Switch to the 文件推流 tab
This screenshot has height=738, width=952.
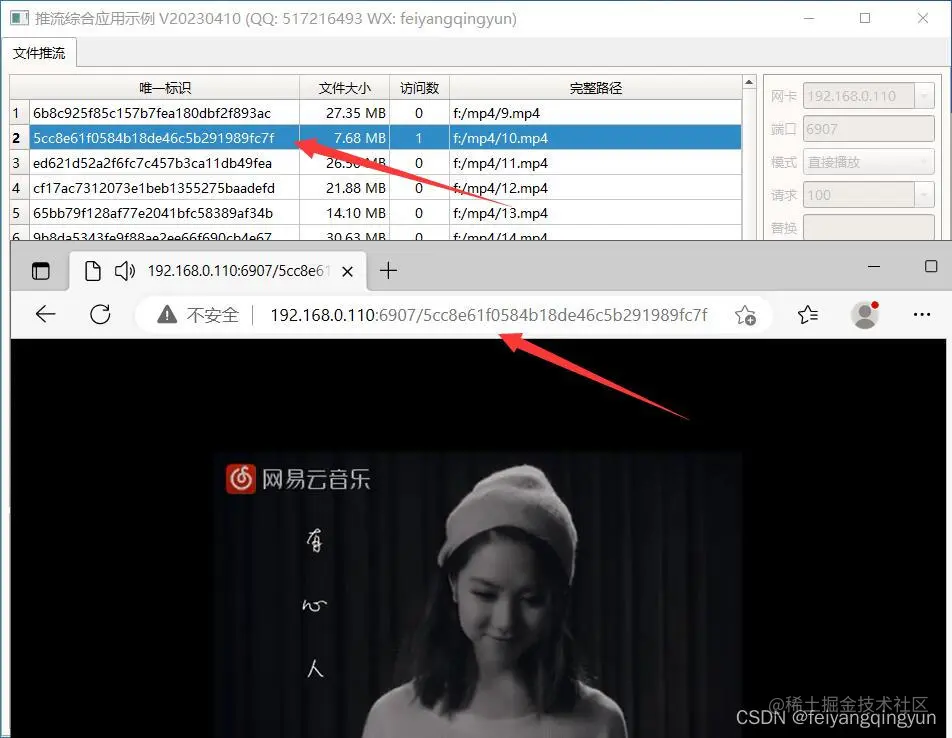tap(39, 53)
